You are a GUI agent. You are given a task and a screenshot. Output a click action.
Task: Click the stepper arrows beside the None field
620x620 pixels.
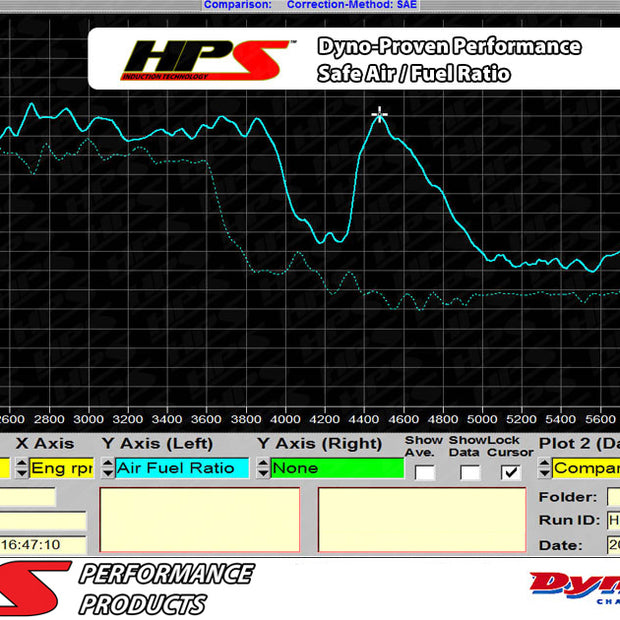click(x=263, y=468)
